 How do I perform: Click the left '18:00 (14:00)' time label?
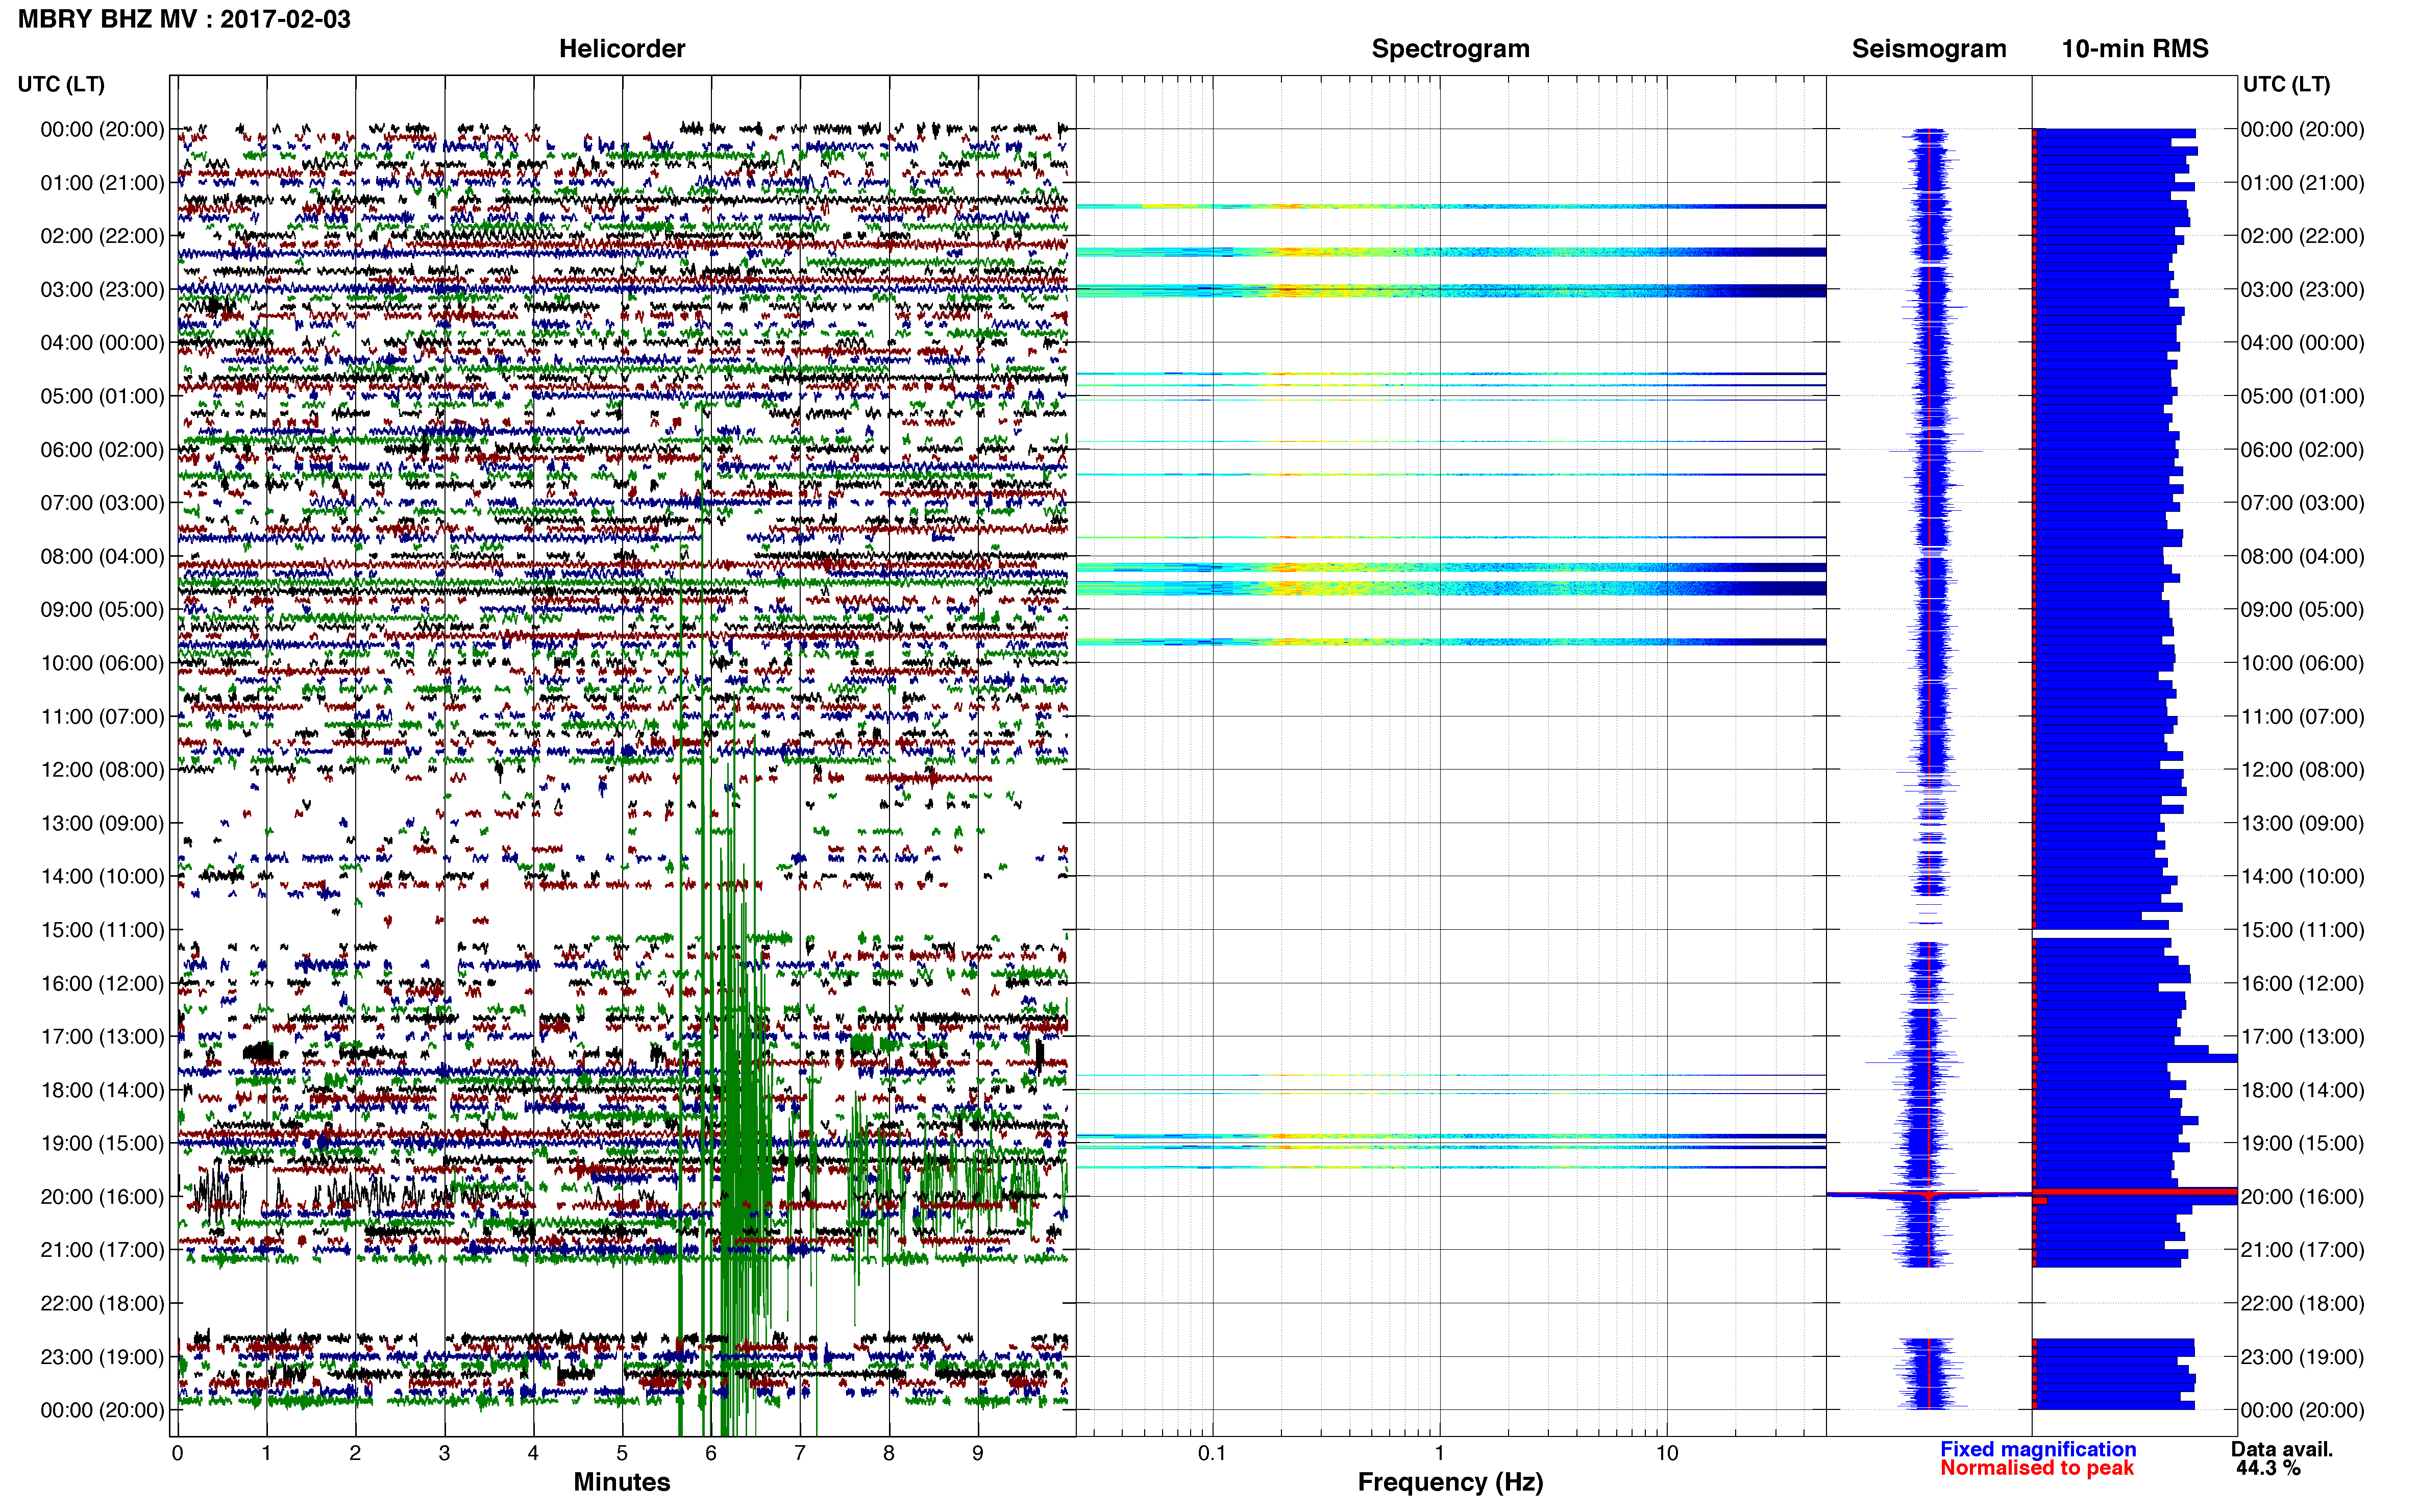point(102,1090)
